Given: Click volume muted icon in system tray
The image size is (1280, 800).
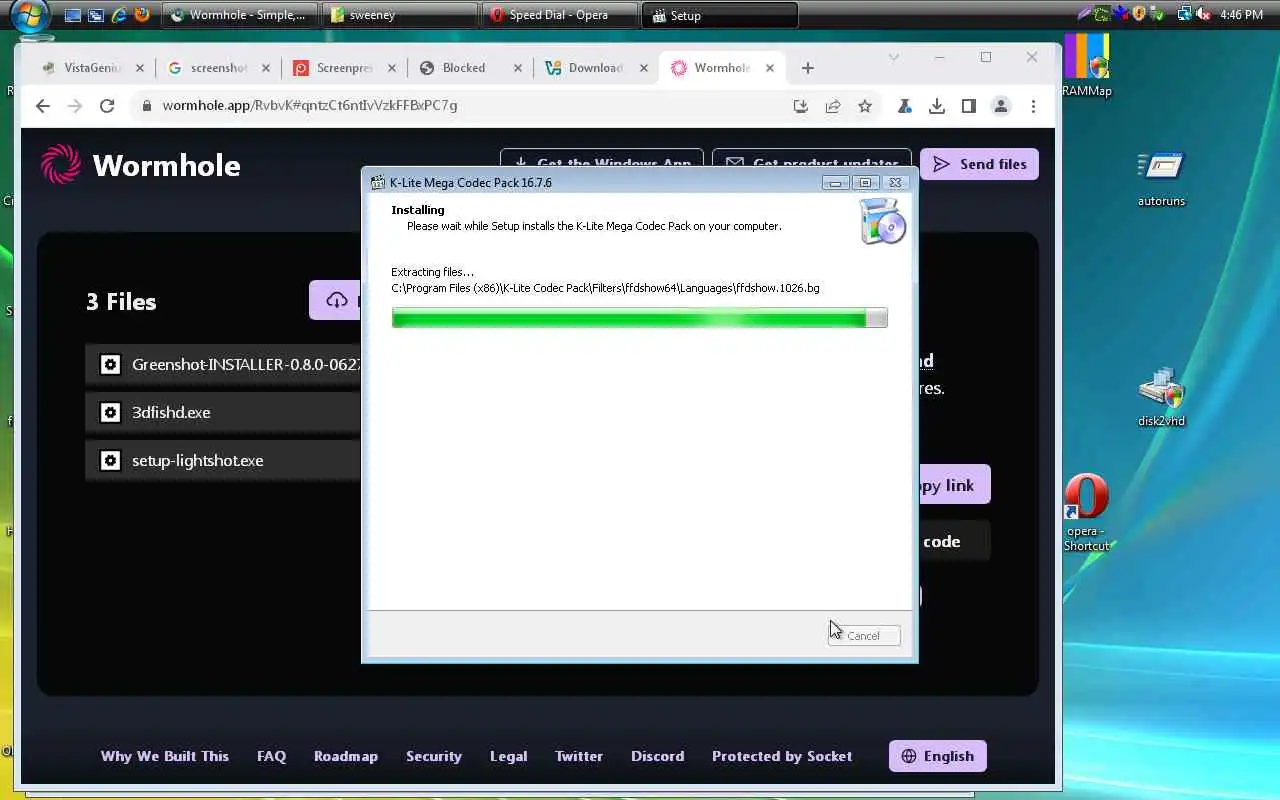Looking at the screenshot, I should click(x=1203, y=14).
